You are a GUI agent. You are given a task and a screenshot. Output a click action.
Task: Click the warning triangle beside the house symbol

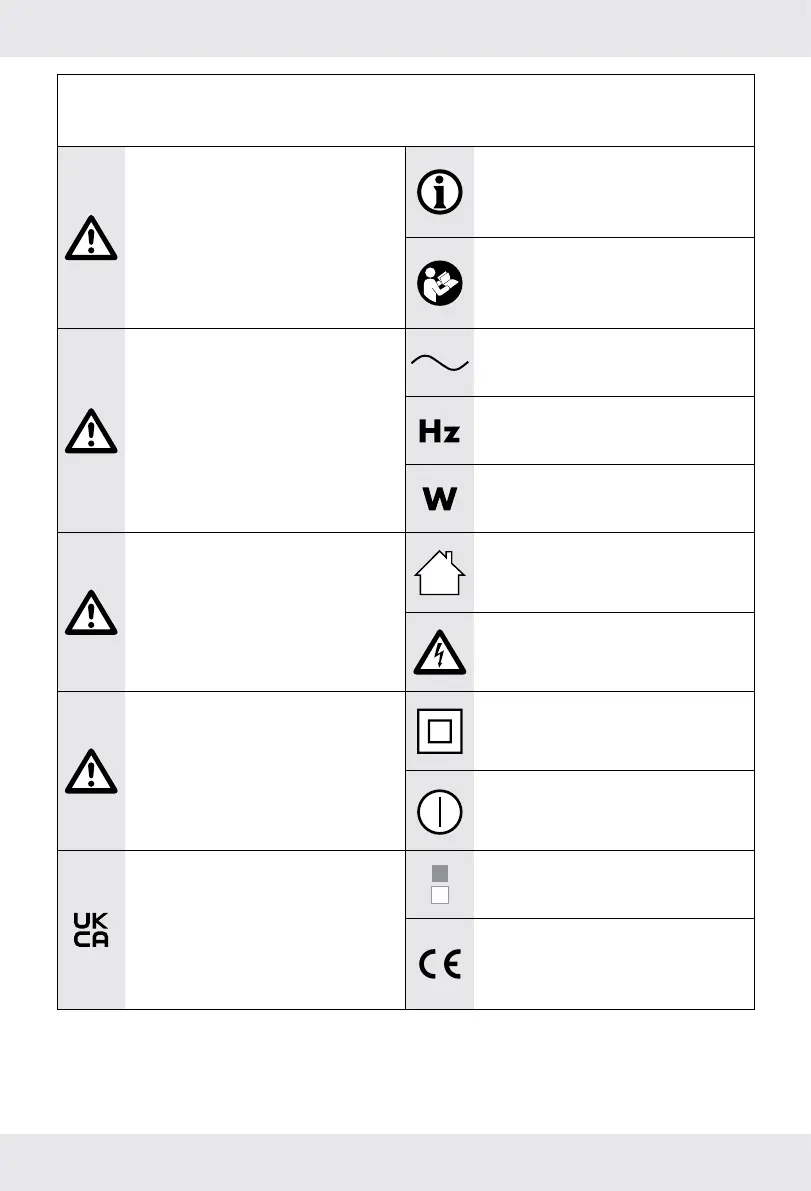tap(91, 612)
